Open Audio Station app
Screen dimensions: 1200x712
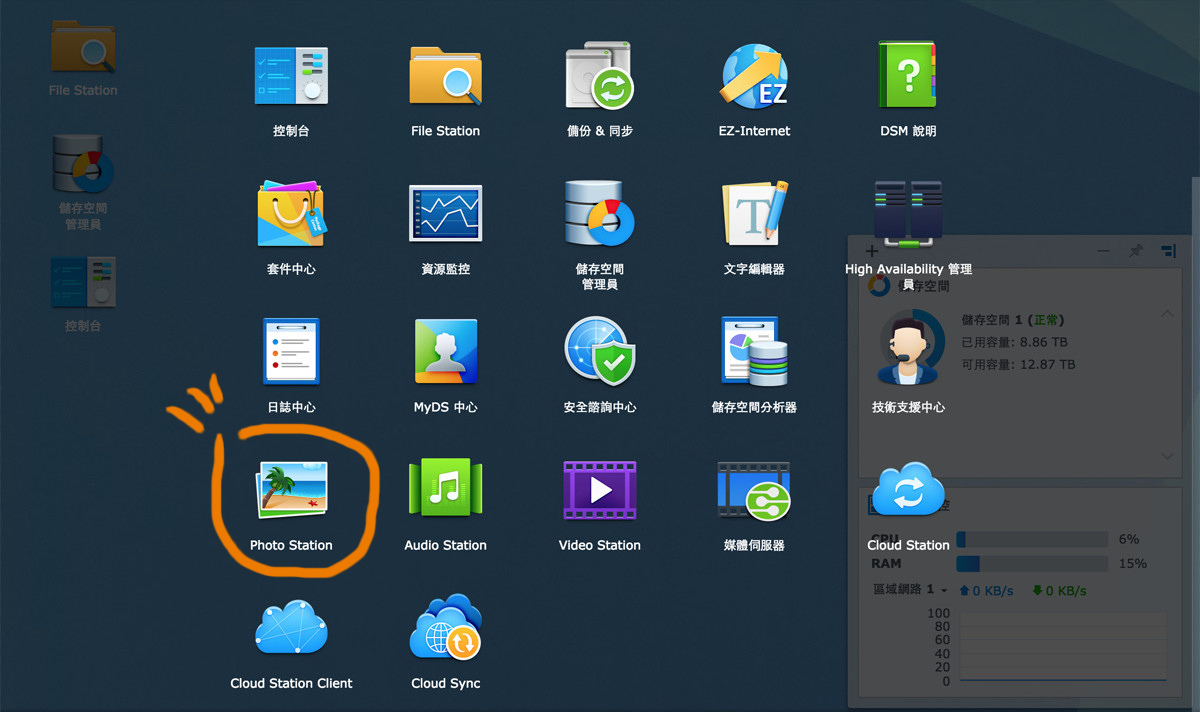click(445, 490)
